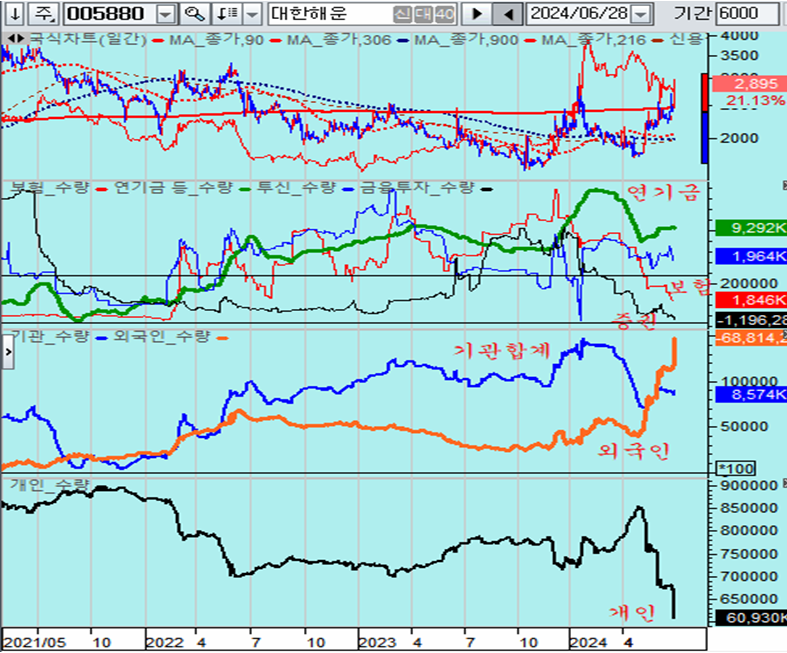787x653 pixels.
Task: Click the 투신_수량 legend label
Action: pos(295,188)
